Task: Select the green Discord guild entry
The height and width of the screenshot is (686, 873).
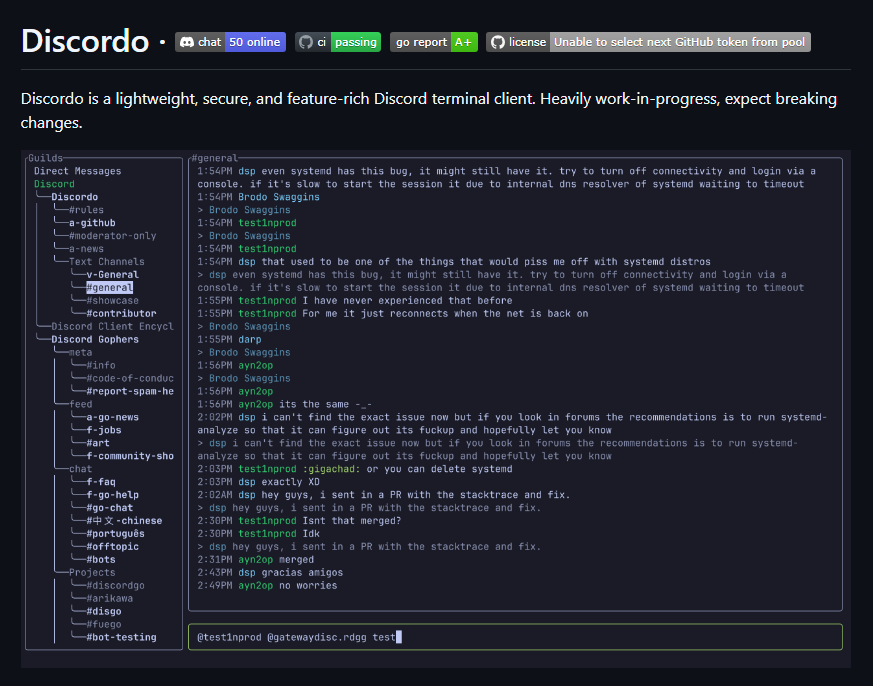Action: point(54,184)
